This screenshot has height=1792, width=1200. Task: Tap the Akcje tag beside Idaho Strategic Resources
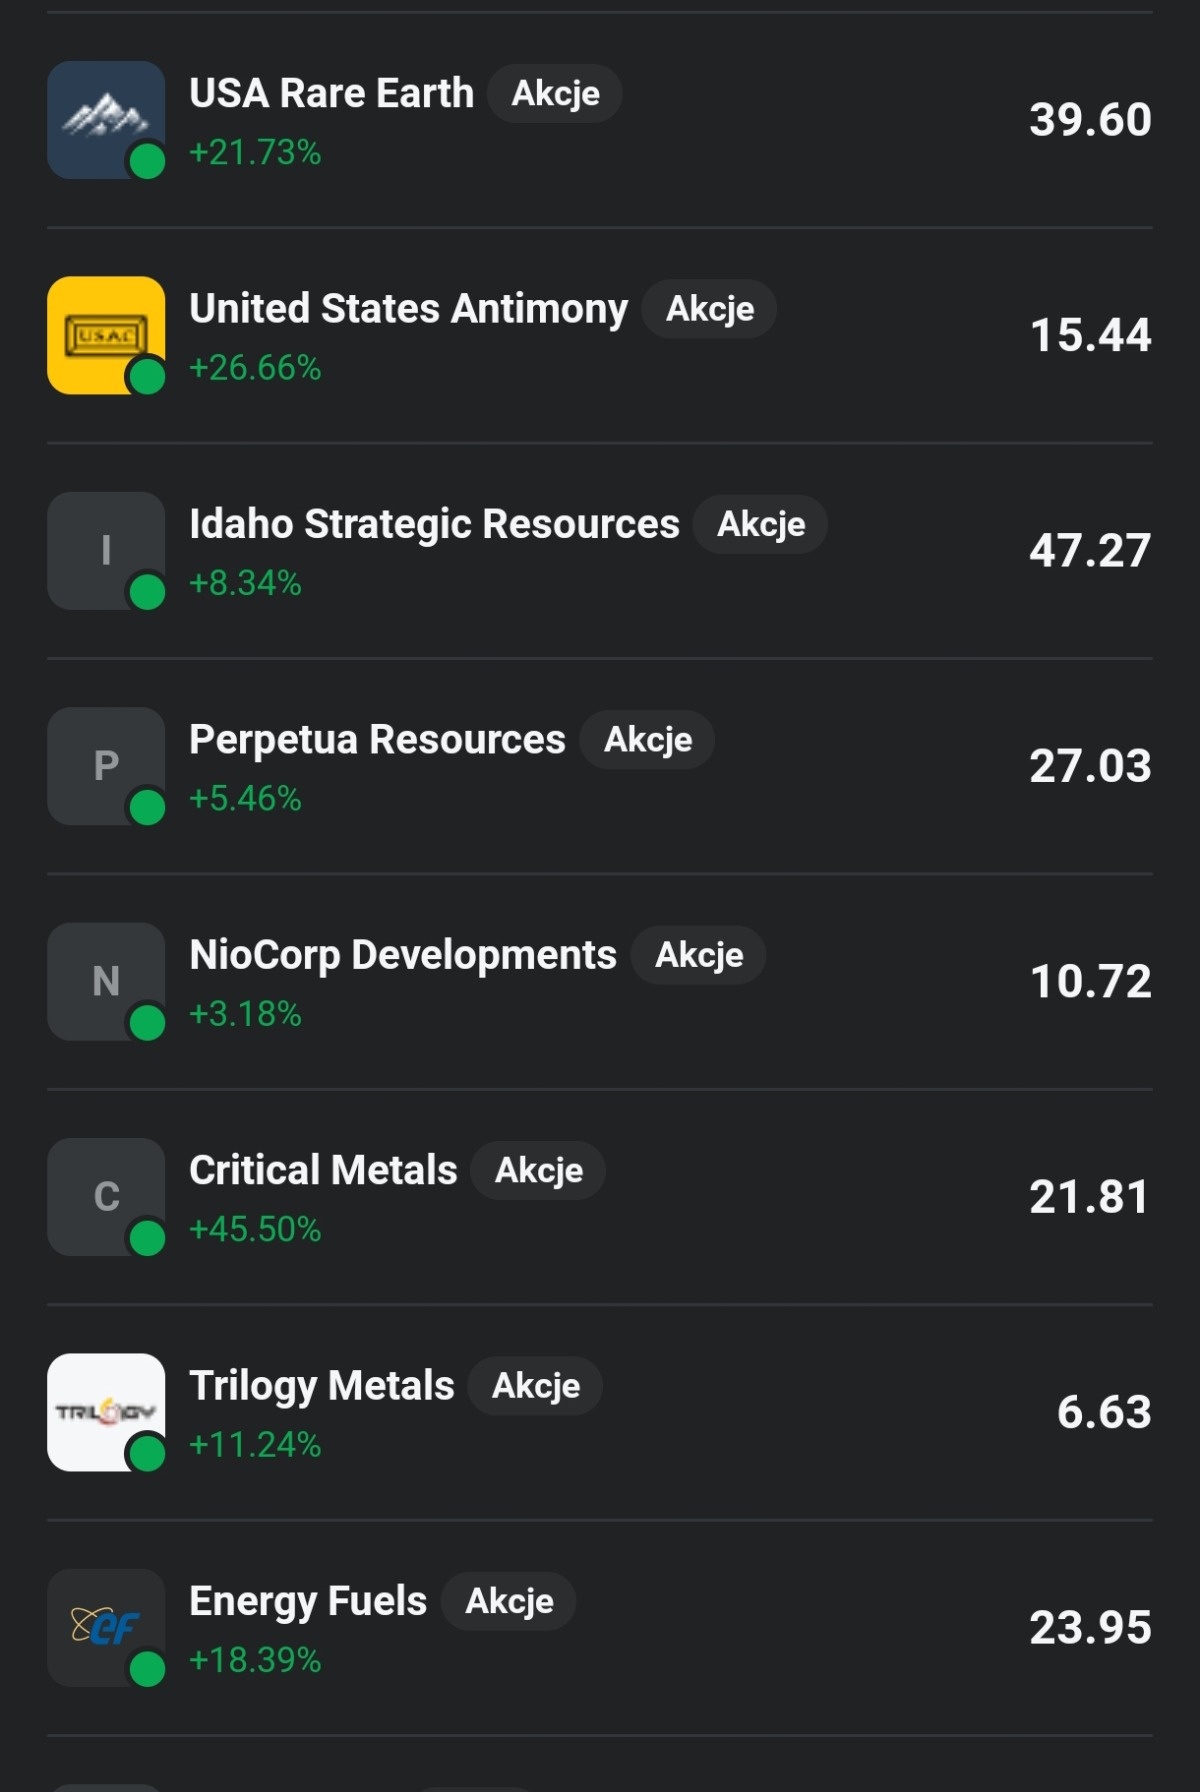(x=761, y=524)
